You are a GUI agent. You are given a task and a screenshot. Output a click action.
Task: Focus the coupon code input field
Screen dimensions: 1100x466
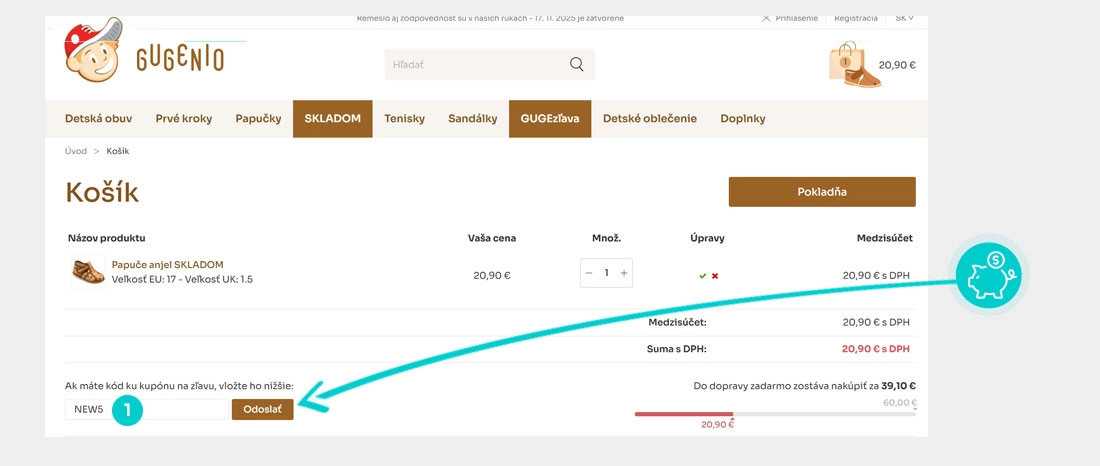147,409
